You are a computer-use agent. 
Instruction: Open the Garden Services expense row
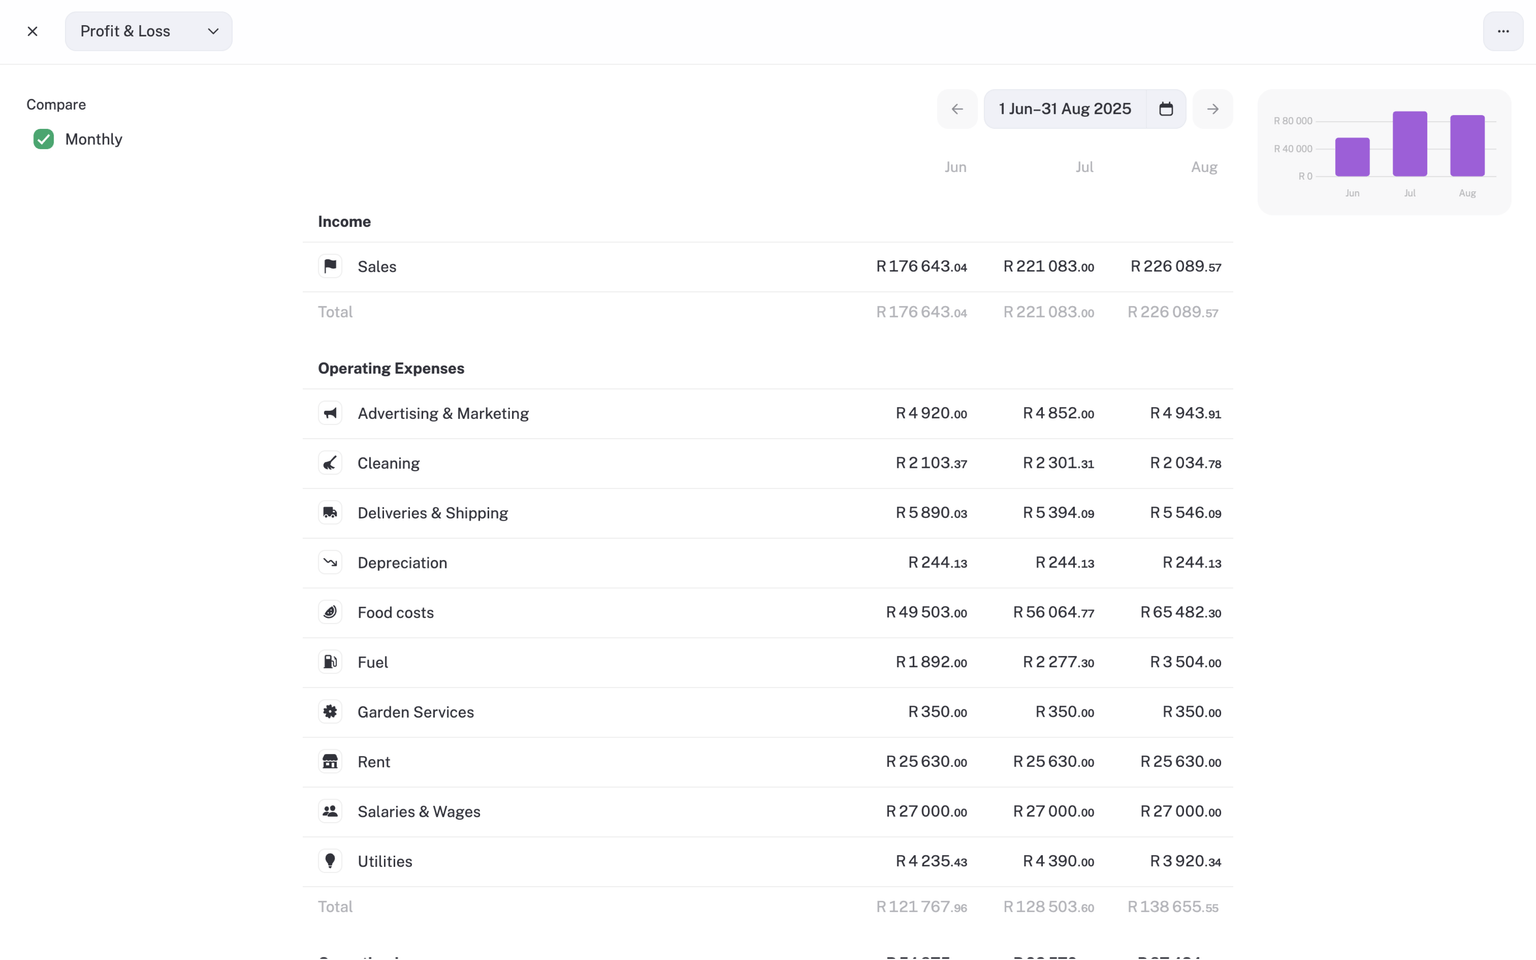point(415,712)
